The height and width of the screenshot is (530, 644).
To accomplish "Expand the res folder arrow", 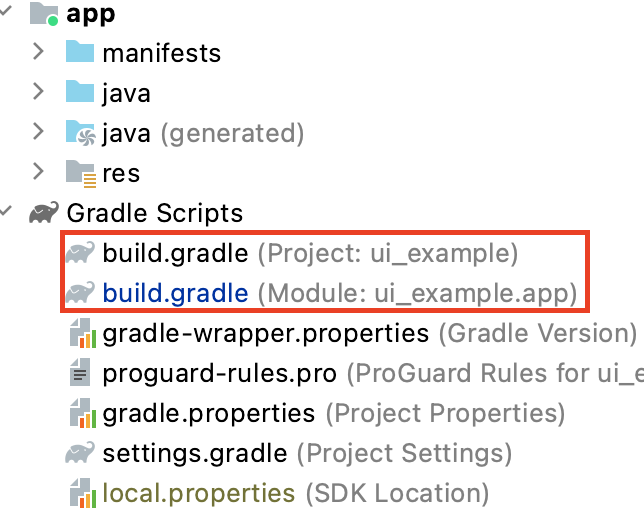I will [x=38, y=172].
